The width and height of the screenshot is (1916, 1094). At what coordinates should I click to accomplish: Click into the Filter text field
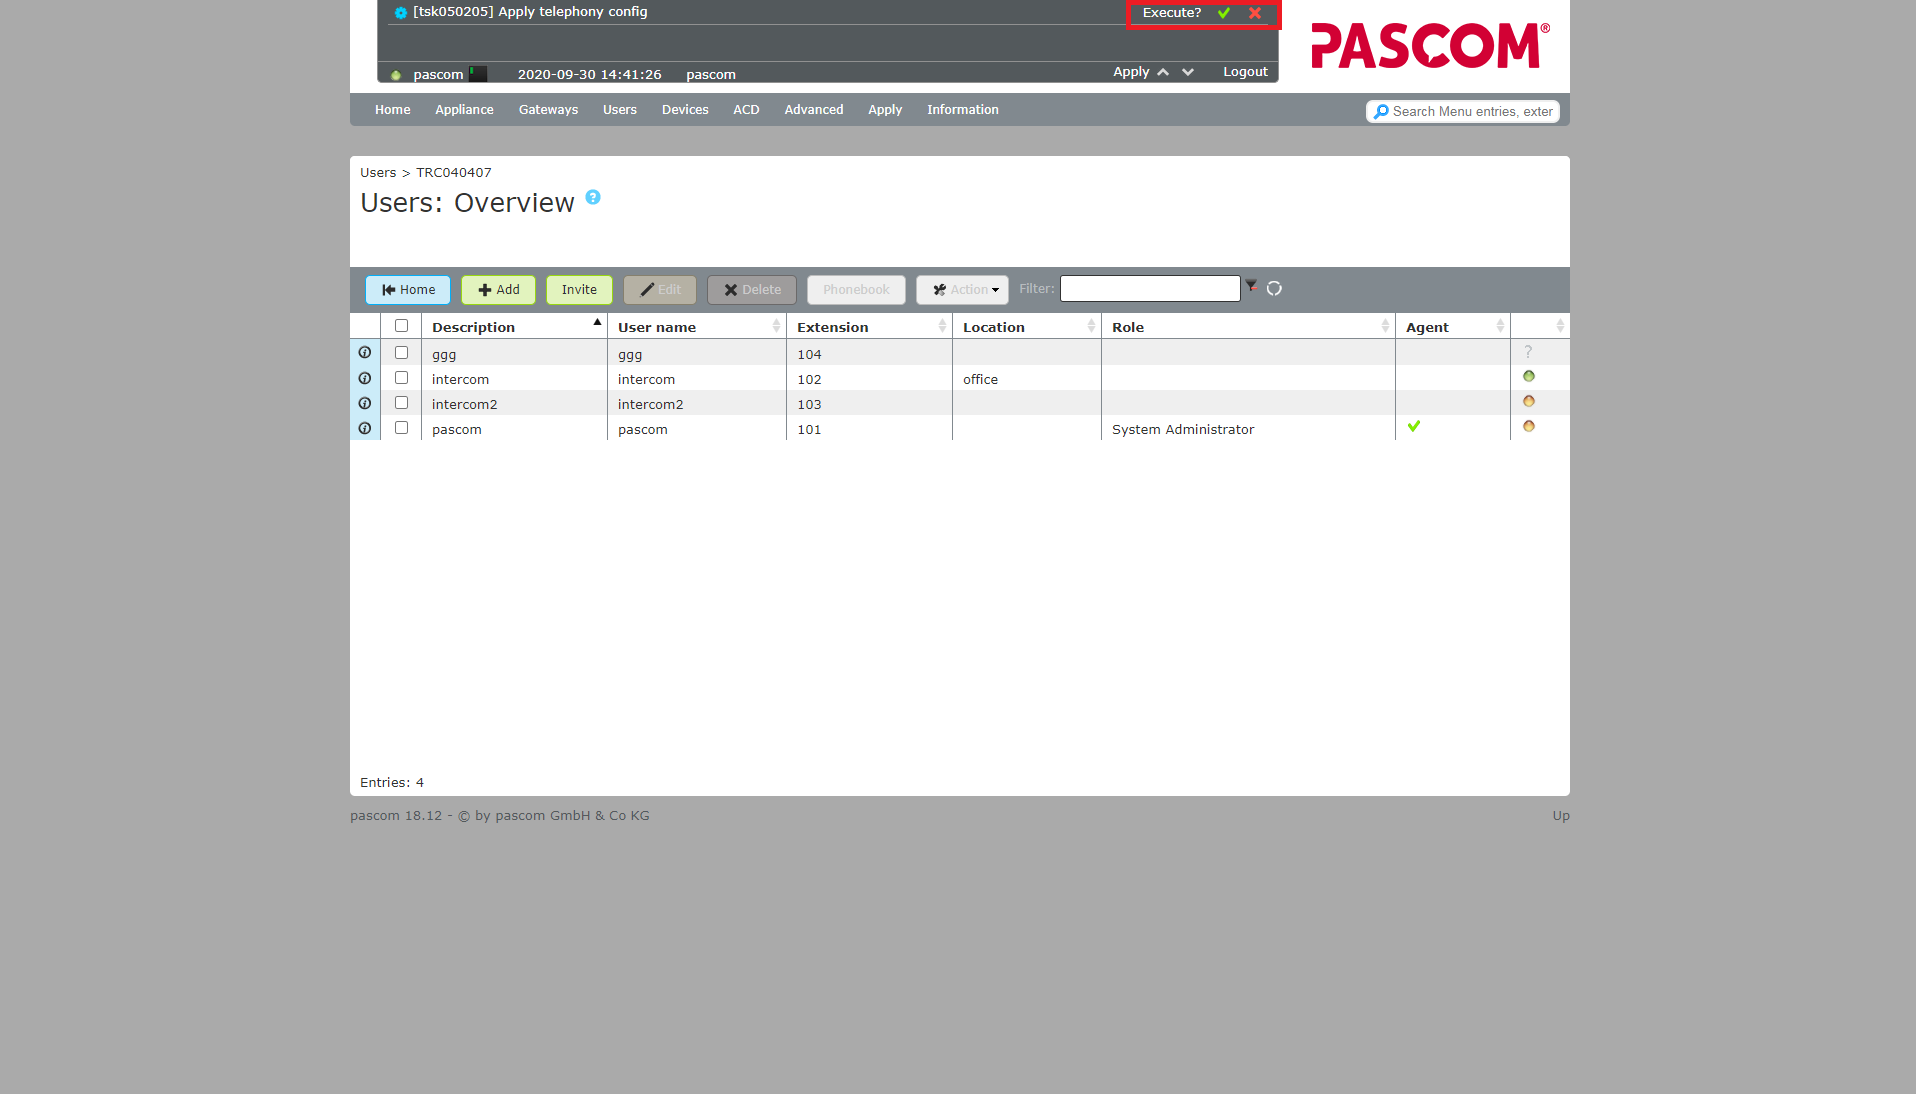(1150, 289)
